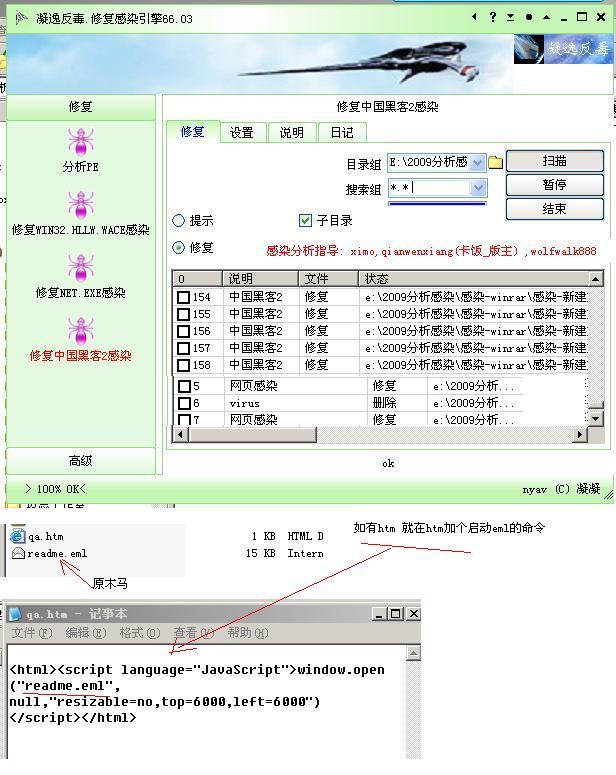Select the 提示 radio button
616x775 pixels.
178,220
